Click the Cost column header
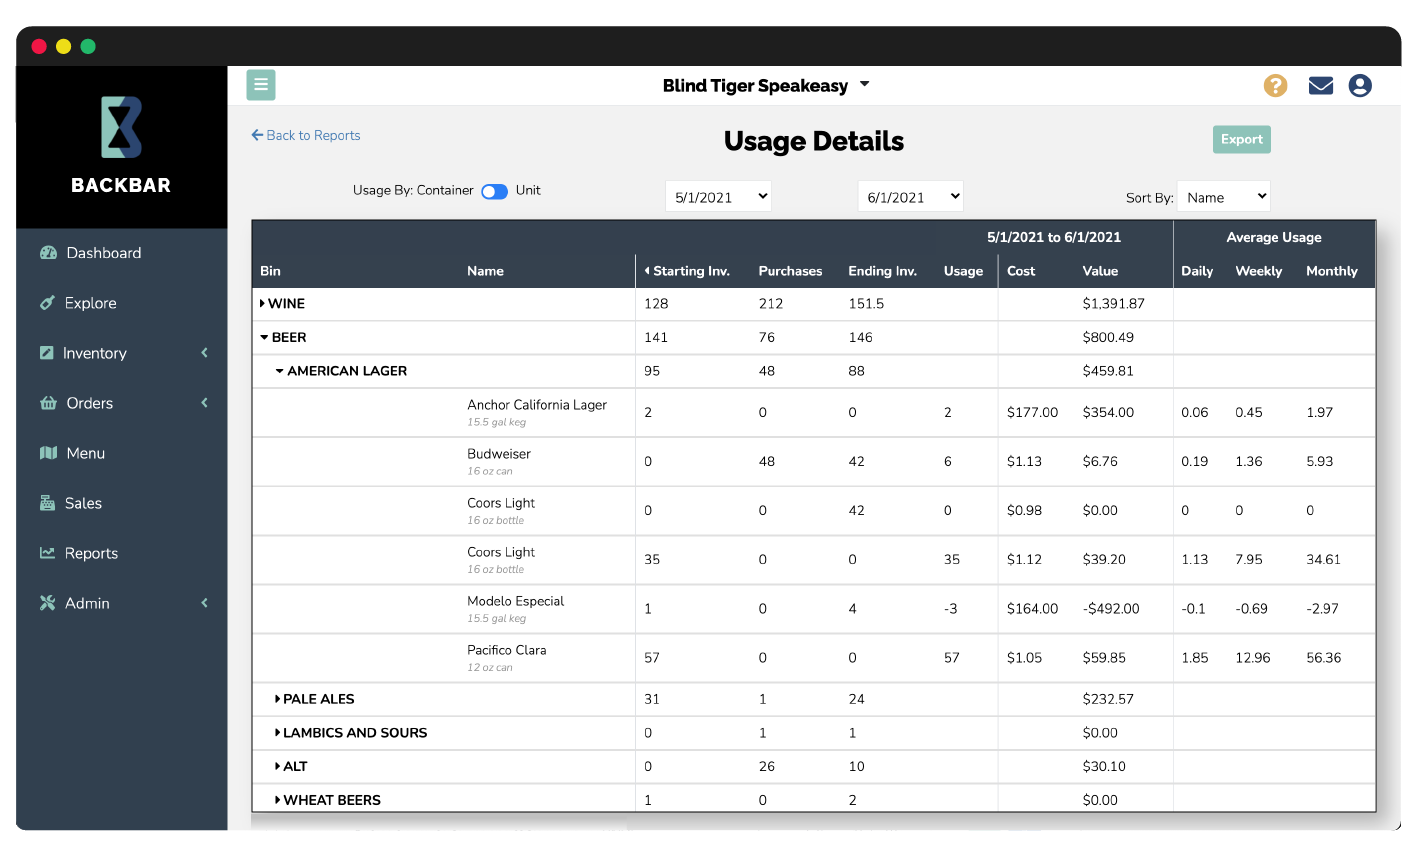The width and height of the screenshot is (1416, 854). pyautogui.click(x=1021, y=271)
